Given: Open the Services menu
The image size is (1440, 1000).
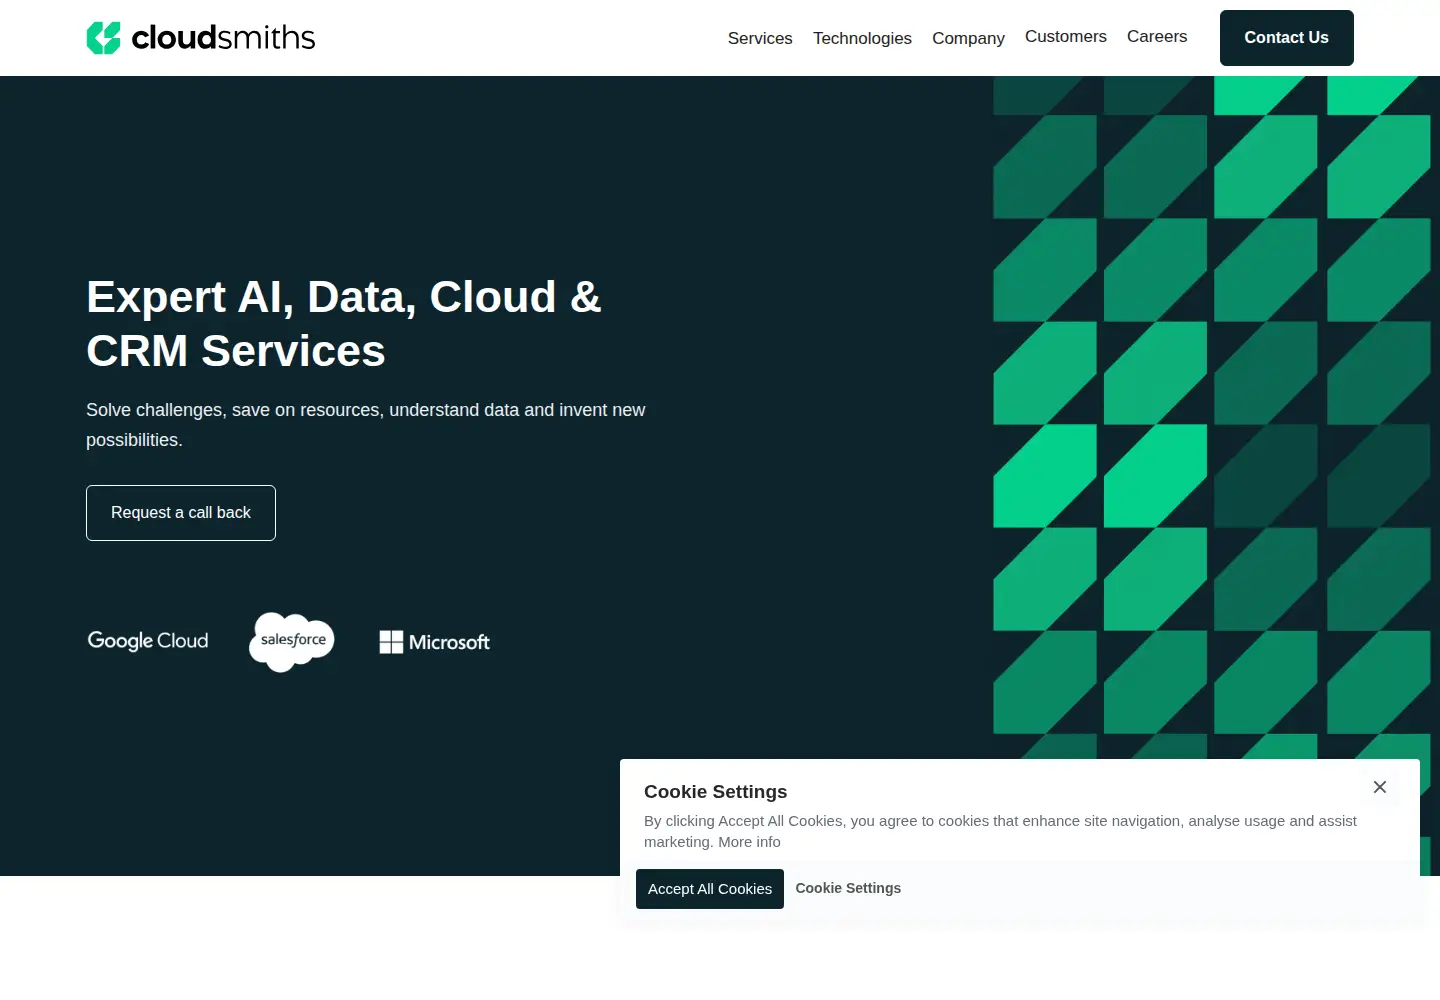Looking at the screenshot, I should pos(760,38).
